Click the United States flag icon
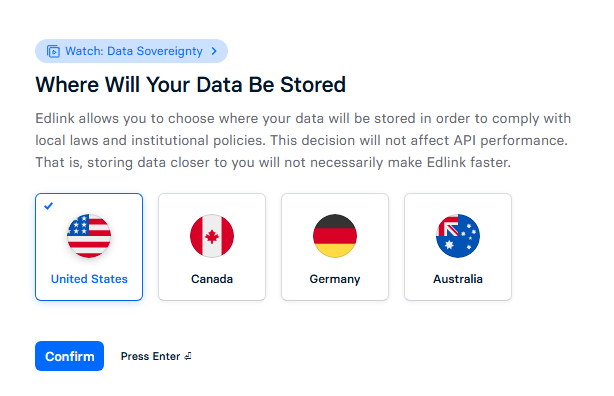Image resolution: width=614 pixels, height=396 pixels. tap(89, 236)
